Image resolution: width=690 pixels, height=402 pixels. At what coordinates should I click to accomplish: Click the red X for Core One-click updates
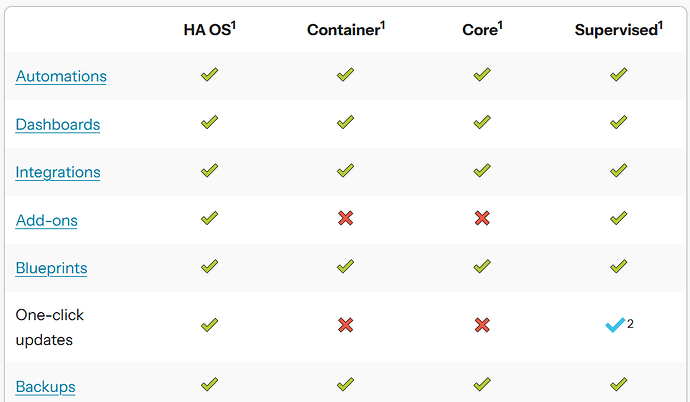click(x=482, y=325)
